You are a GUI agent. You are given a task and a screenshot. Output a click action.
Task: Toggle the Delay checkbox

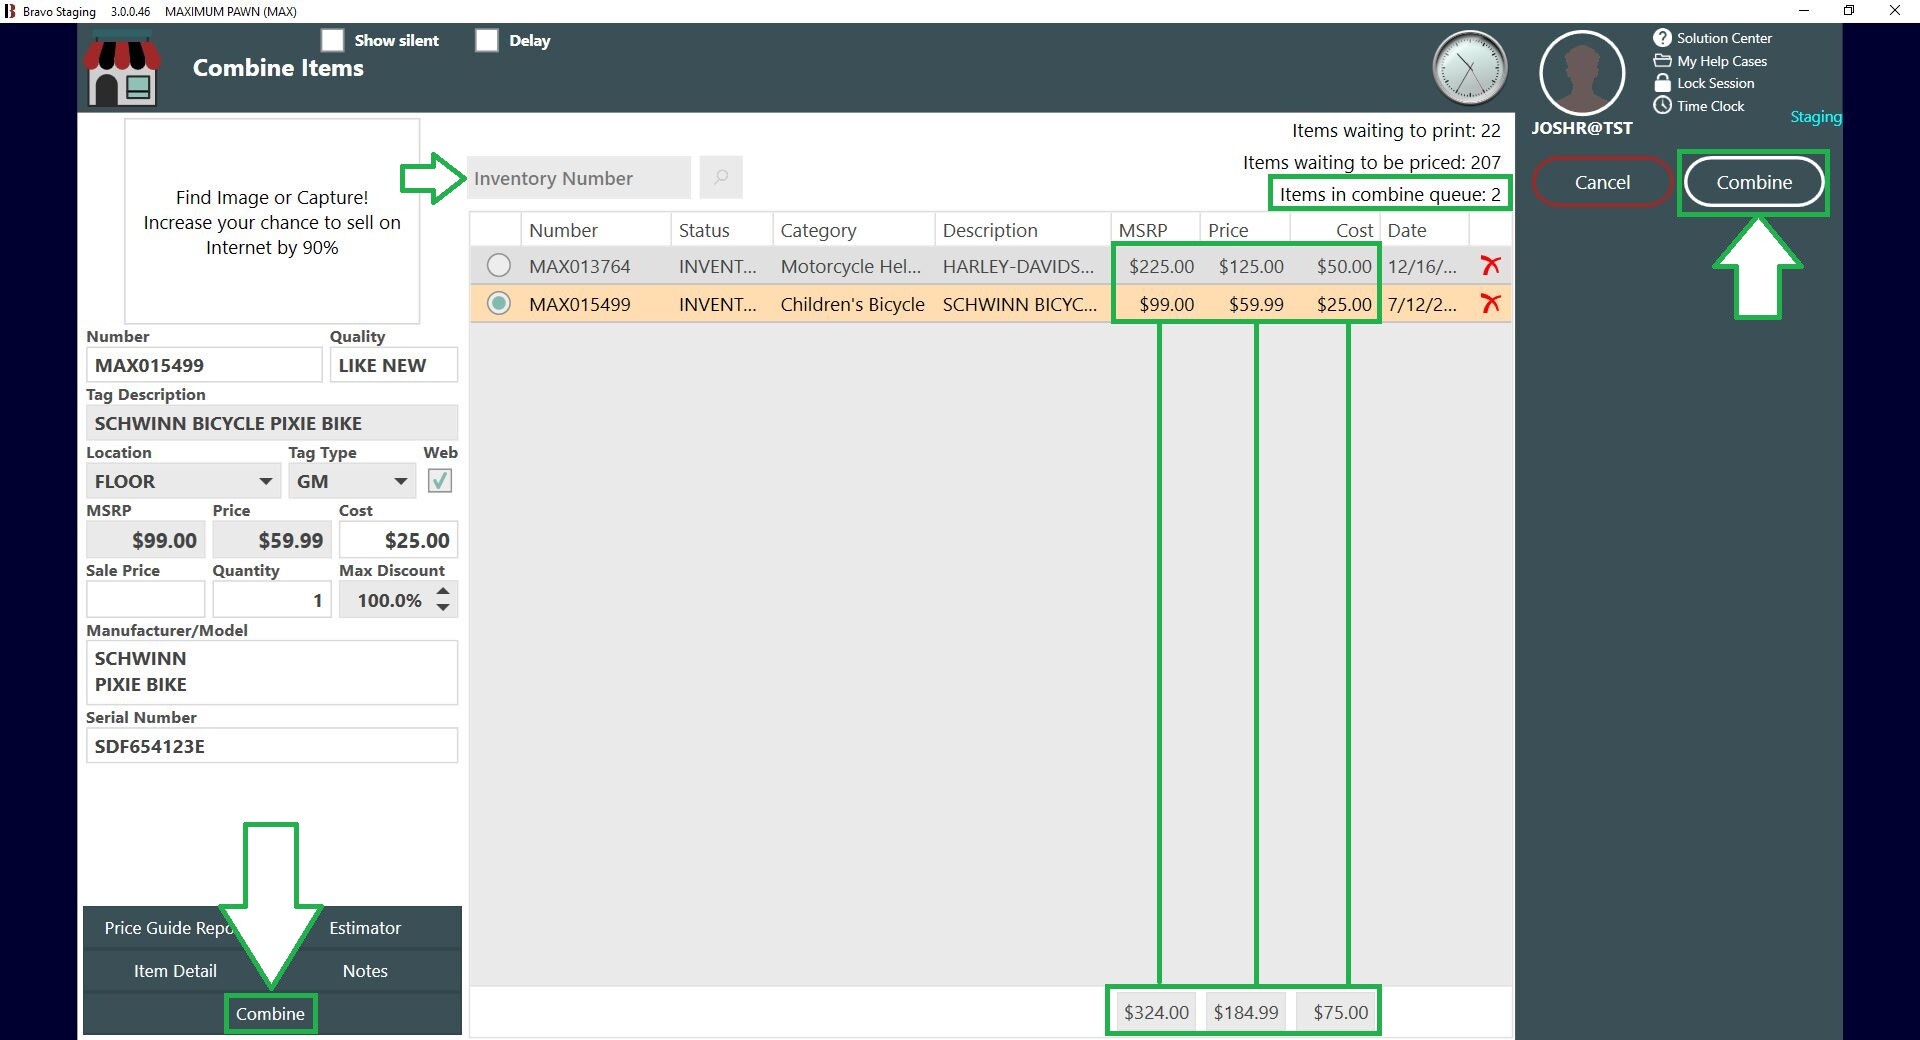click(487, 40)
